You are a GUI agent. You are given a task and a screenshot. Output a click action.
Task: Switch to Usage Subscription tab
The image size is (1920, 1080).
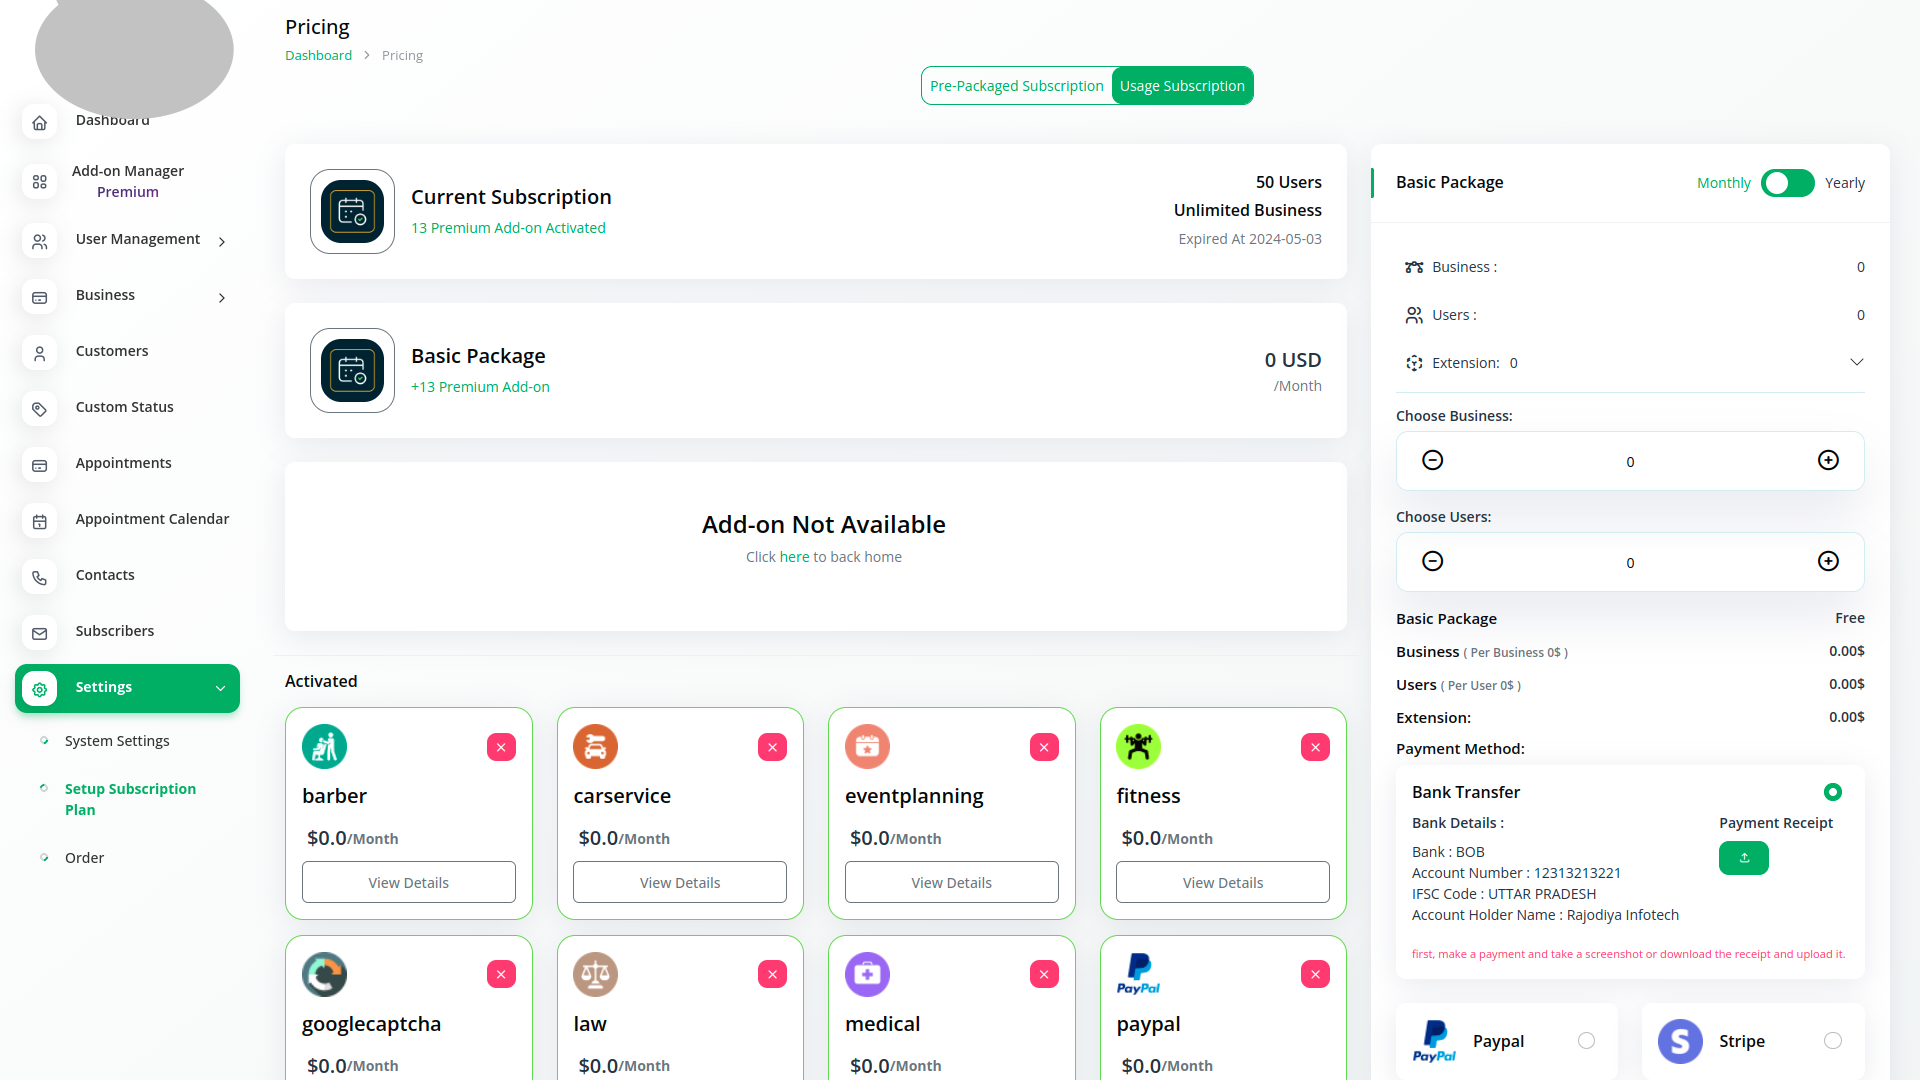[1182, 86]
